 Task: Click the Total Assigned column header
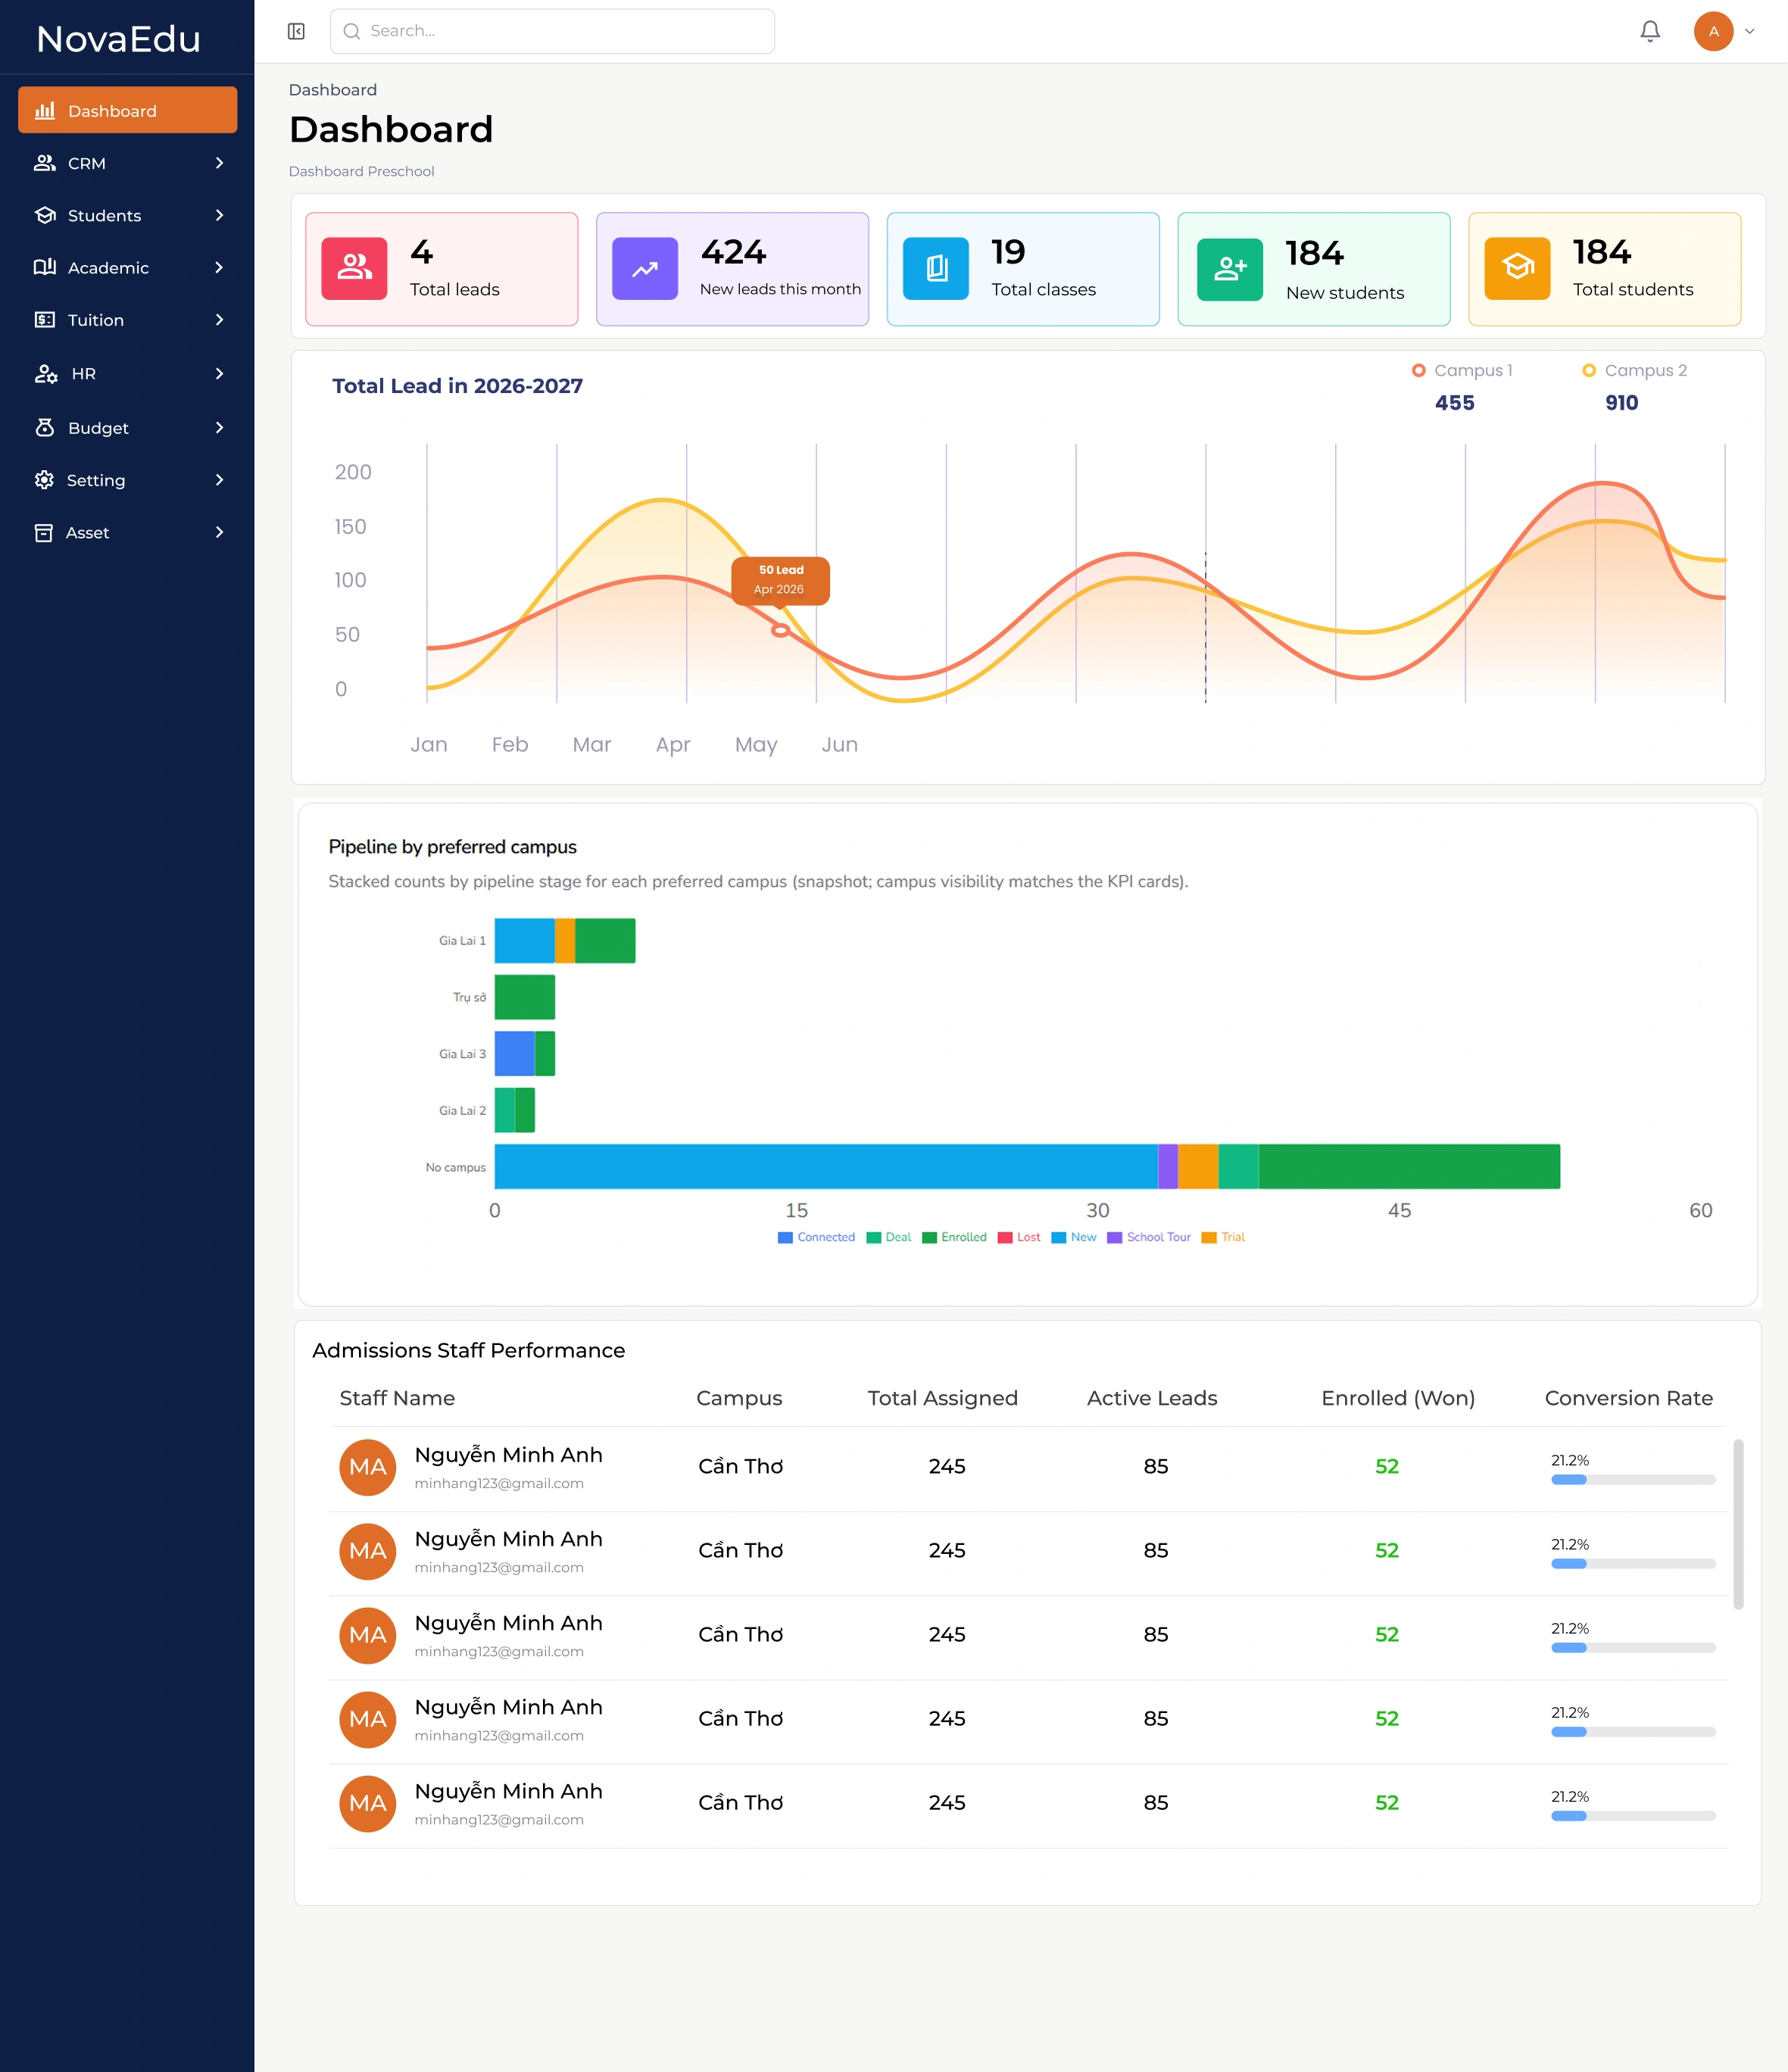(942, 1398)
